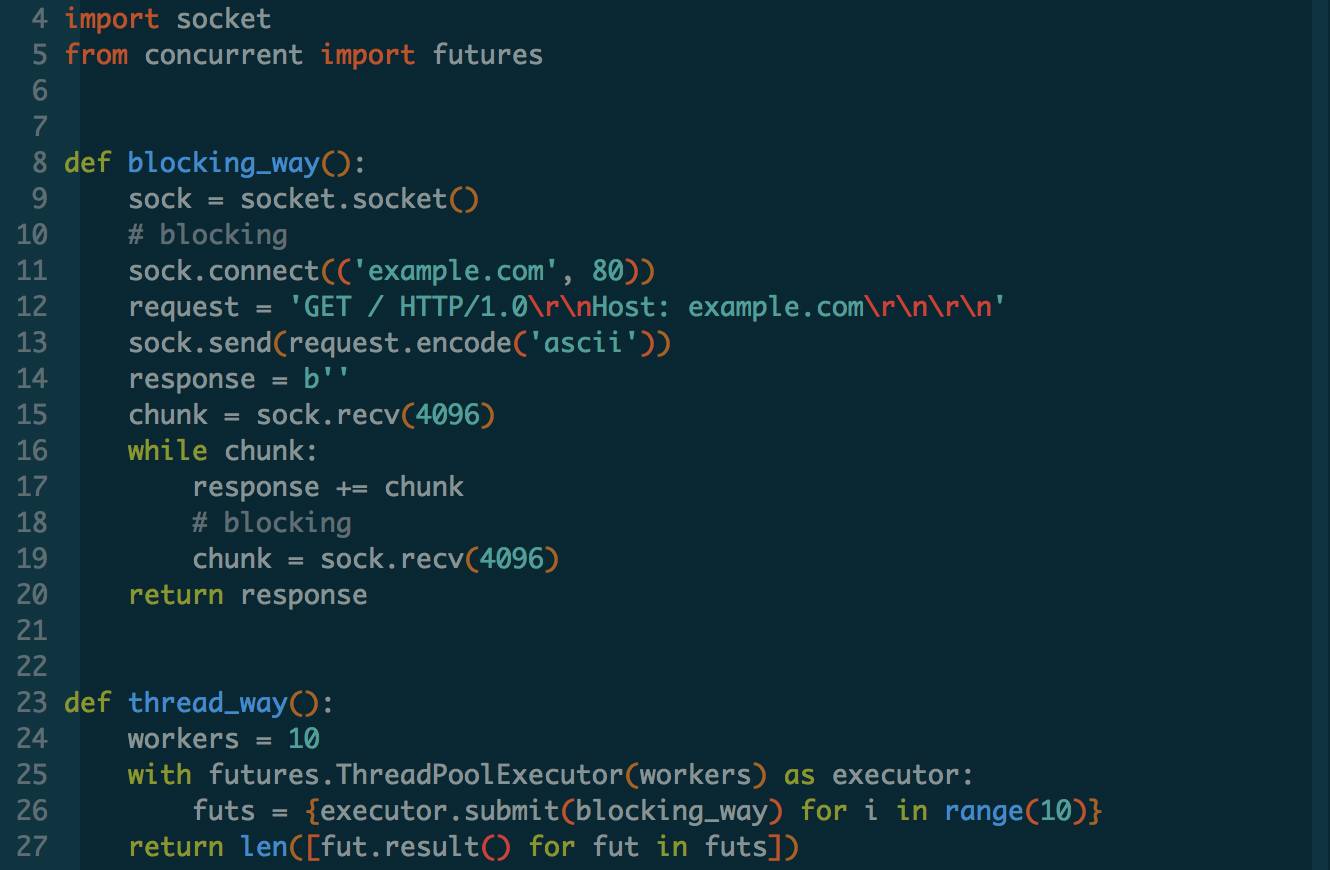The height and width of the screenshot is (870, 1330).
Task: Click 'sock.send' on line 13
Action: 199,343
